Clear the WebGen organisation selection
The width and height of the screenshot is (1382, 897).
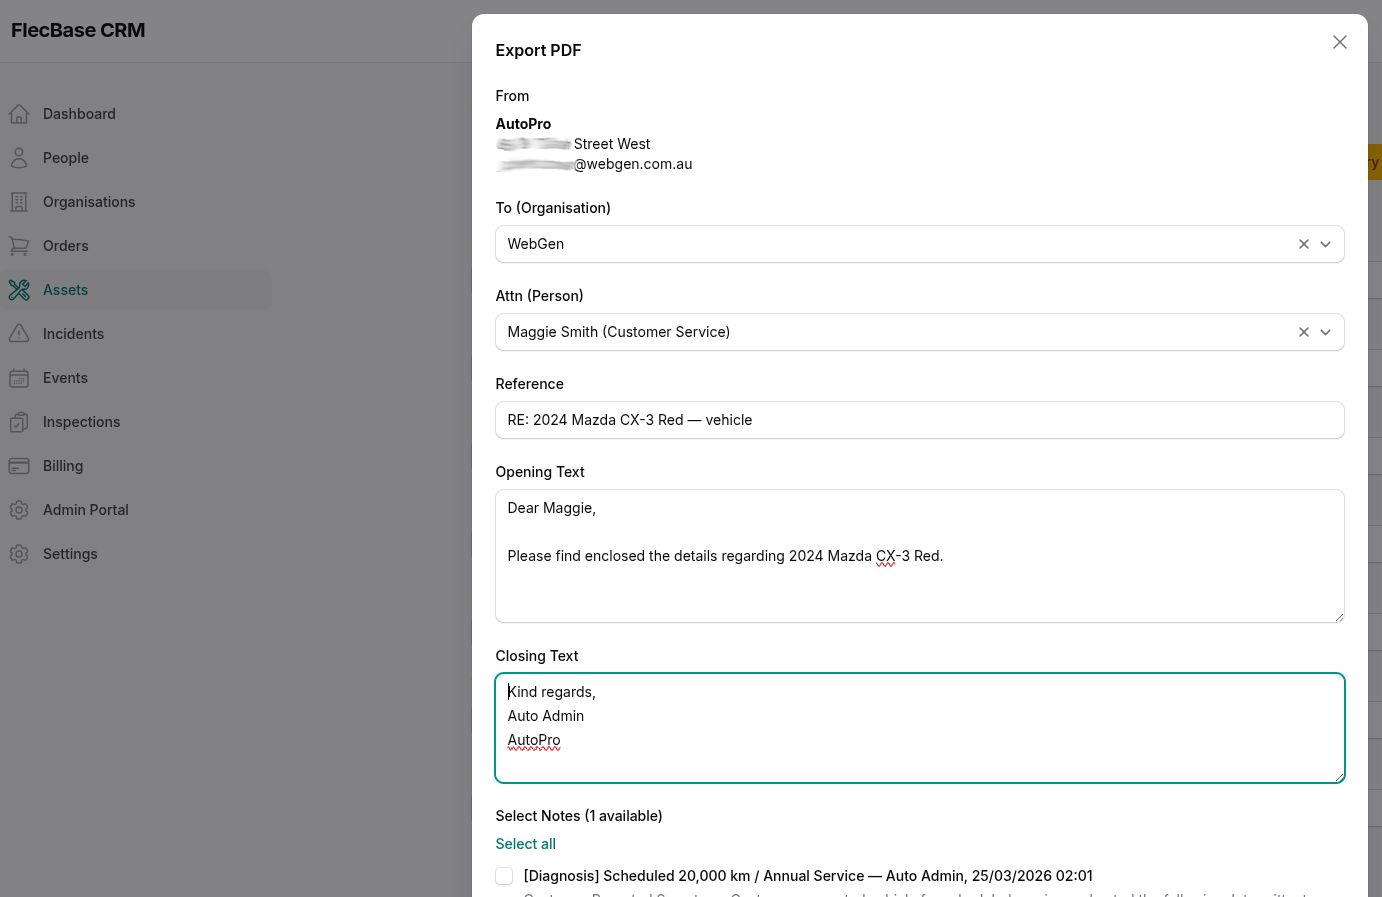(1303, 244)
